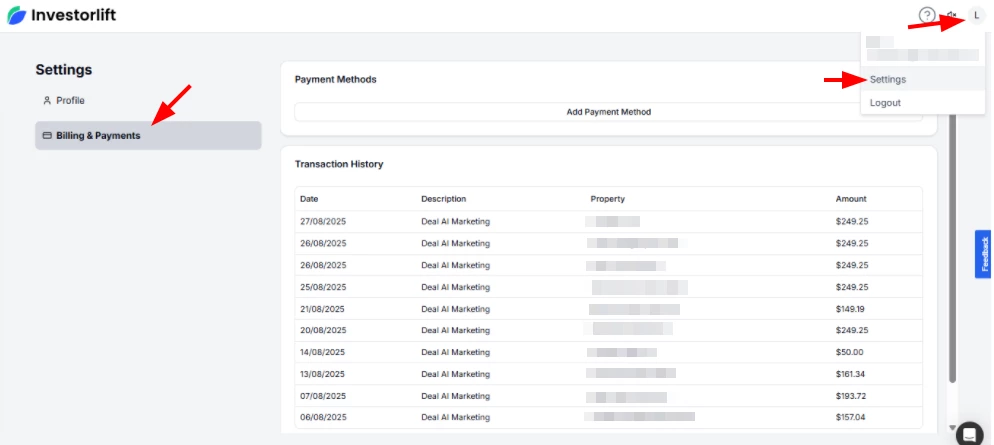Click the vertical scrollbar thumb

(x=952, y=250)
